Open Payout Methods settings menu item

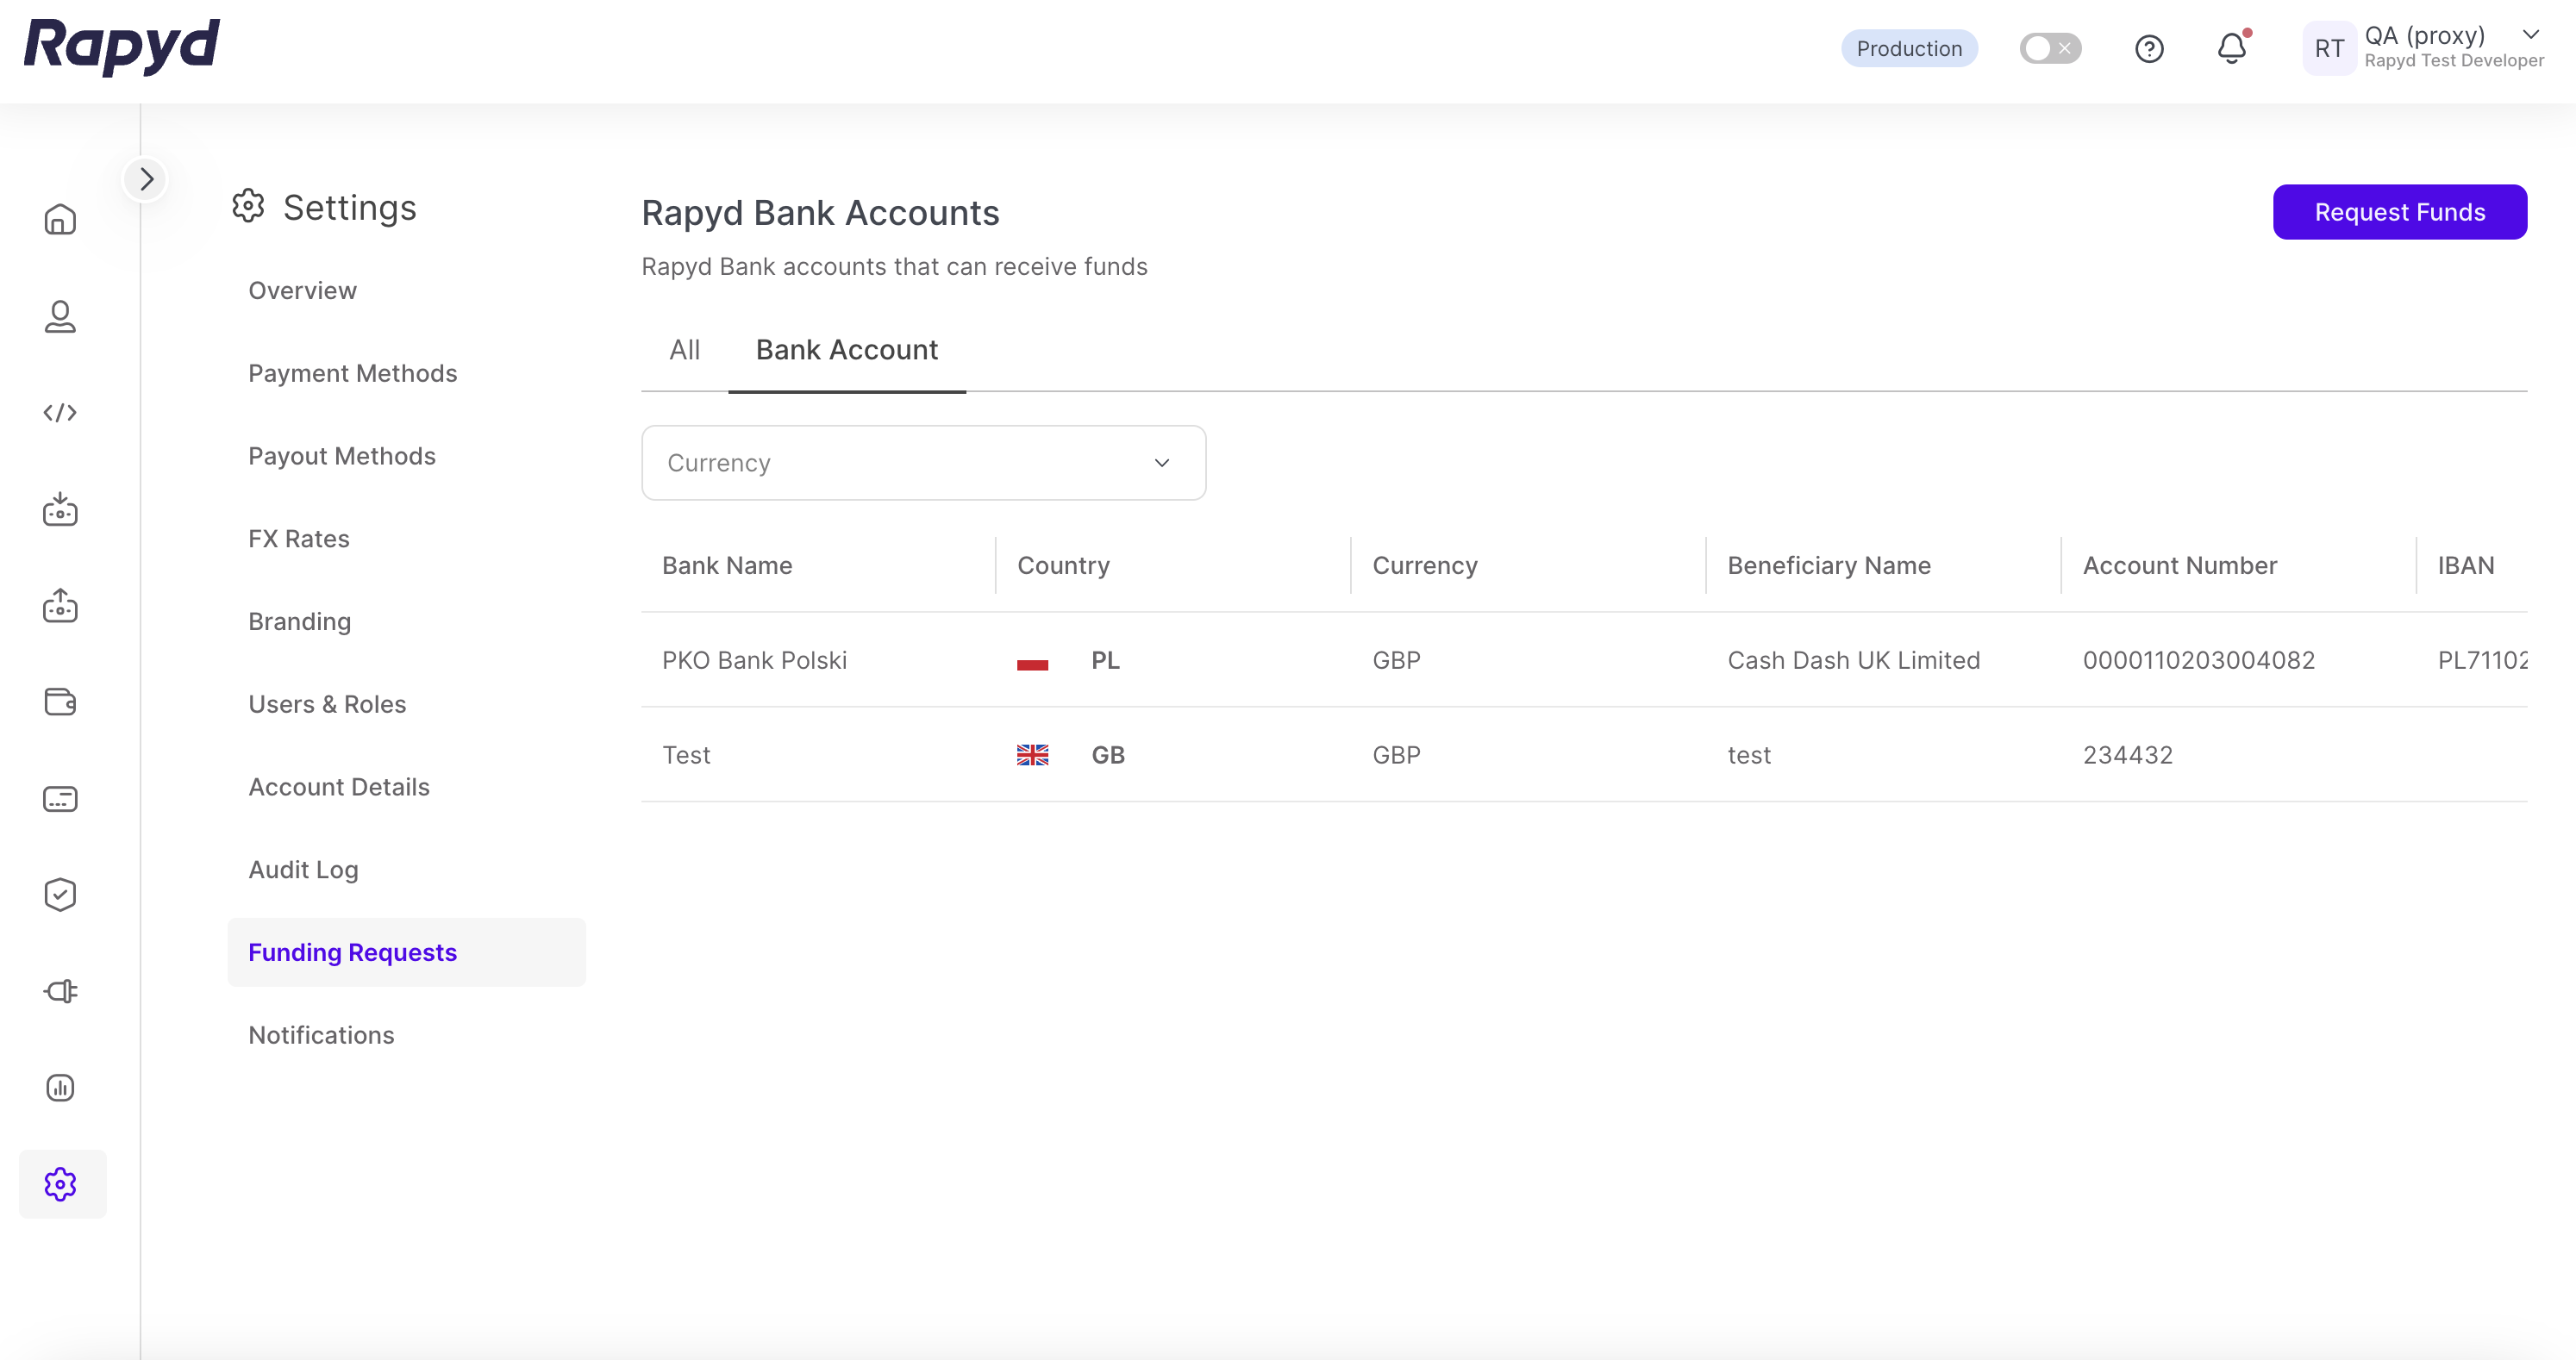pyautogui.click(x=342, y=456)
